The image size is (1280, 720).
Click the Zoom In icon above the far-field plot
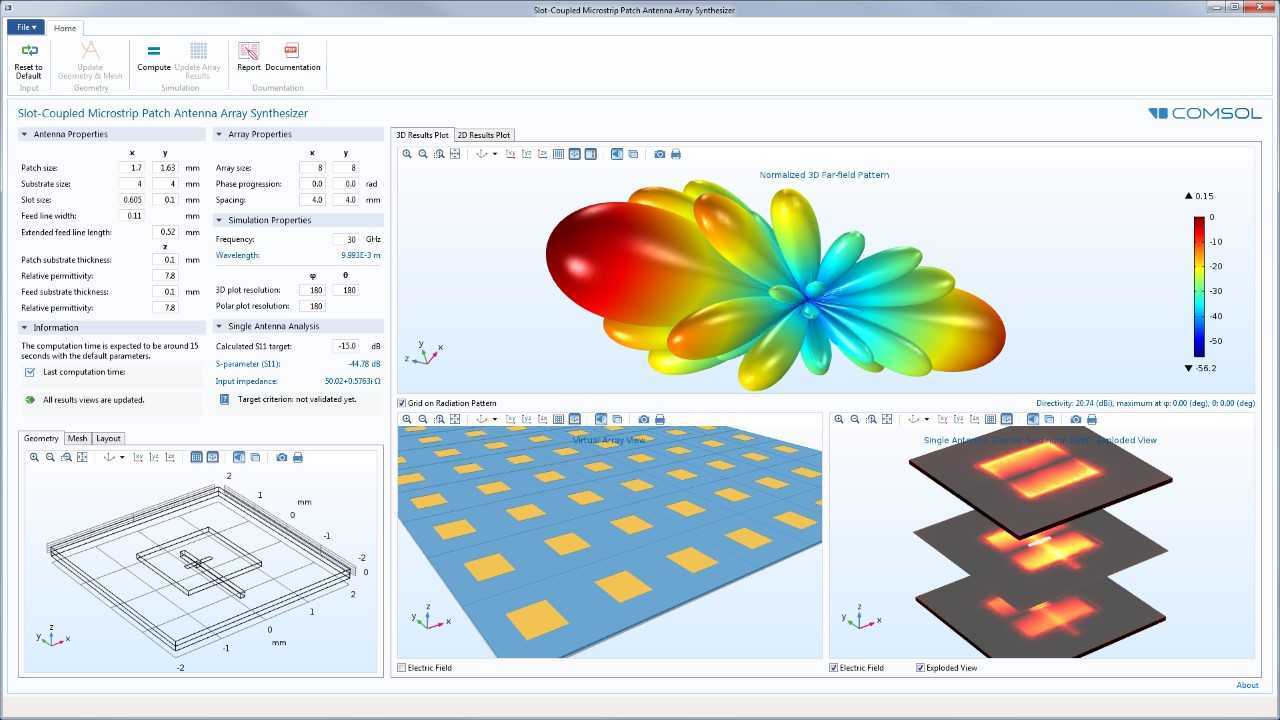coord(408,153)
